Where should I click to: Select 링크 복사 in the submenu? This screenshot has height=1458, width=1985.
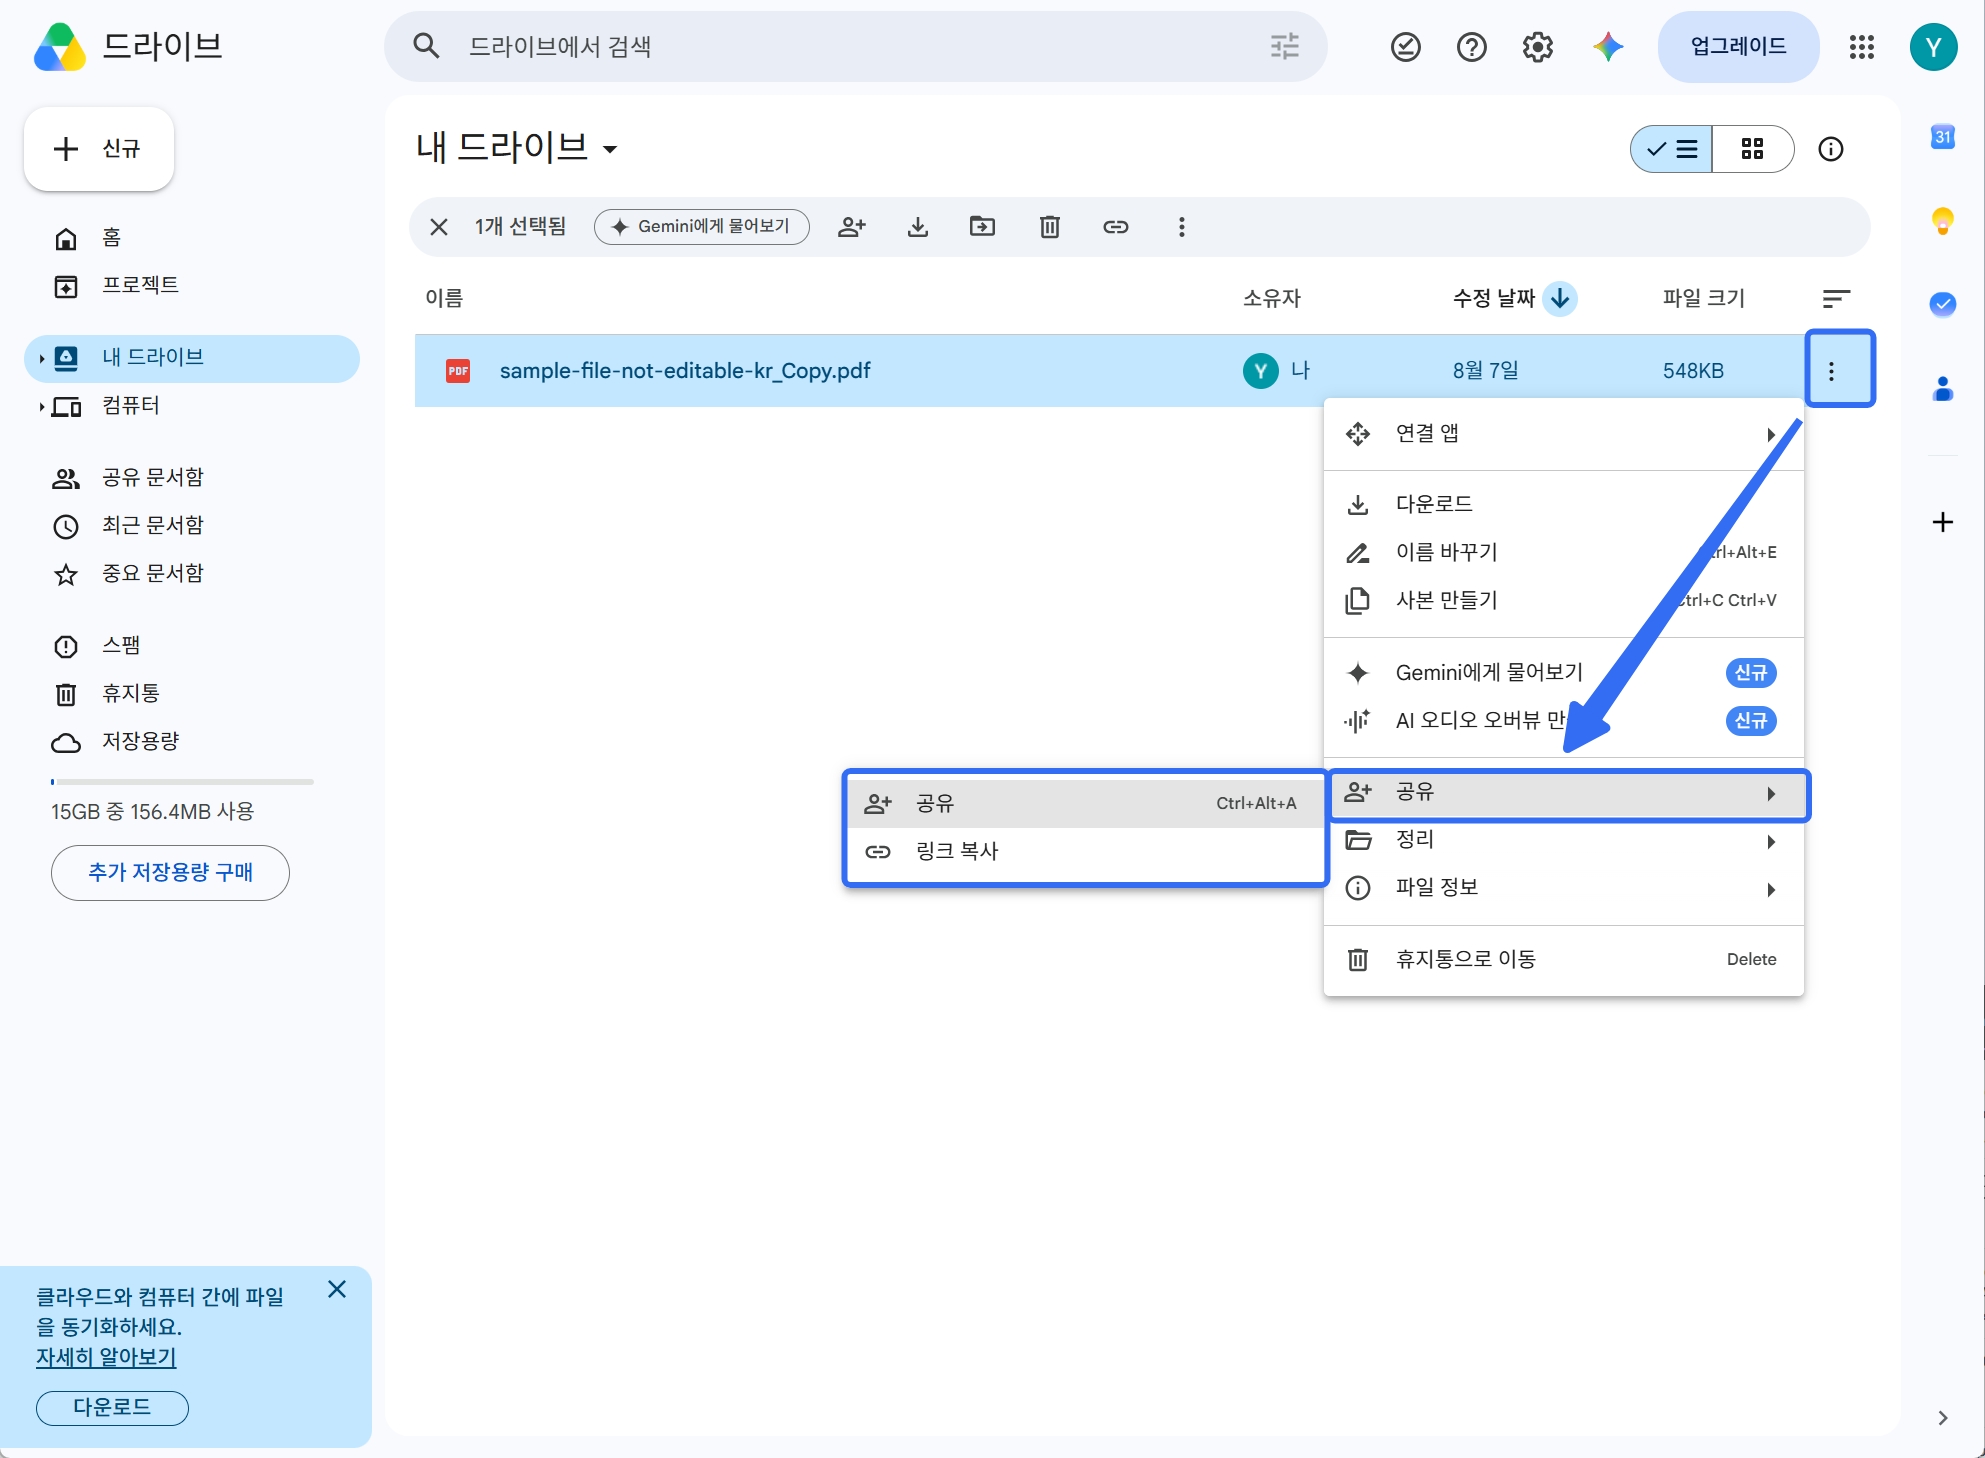pos(1085,852)
